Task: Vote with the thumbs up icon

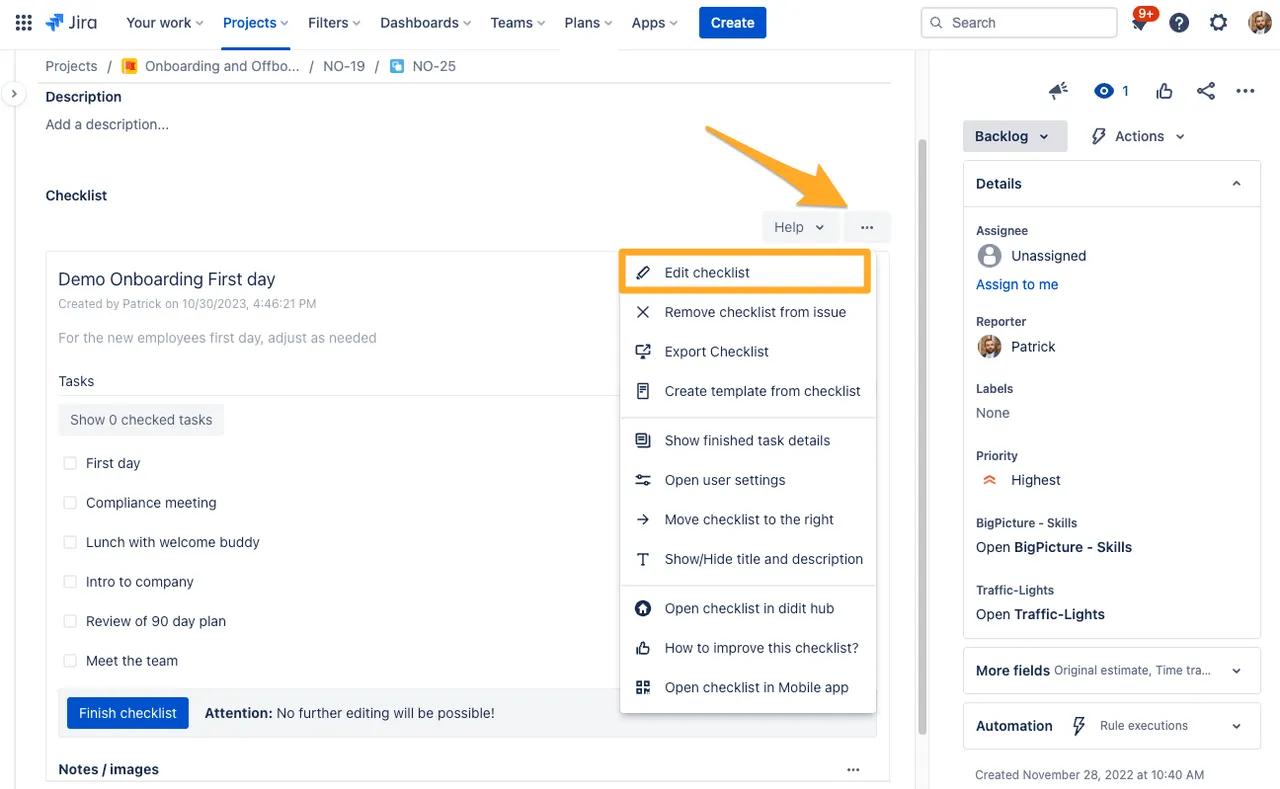Action: 1164,91
